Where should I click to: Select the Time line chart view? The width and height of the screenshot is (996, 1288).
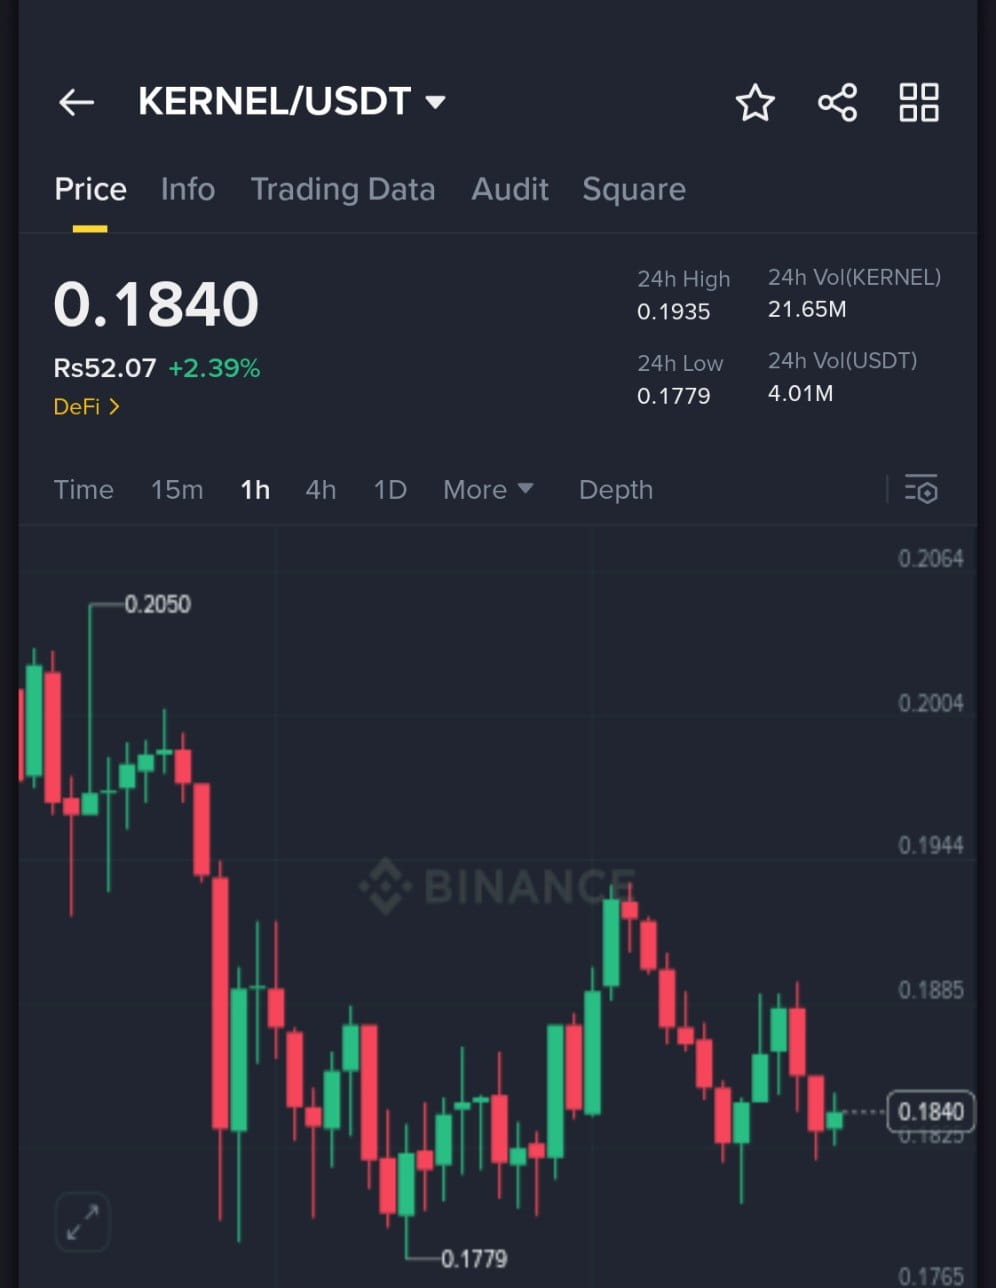84,490
